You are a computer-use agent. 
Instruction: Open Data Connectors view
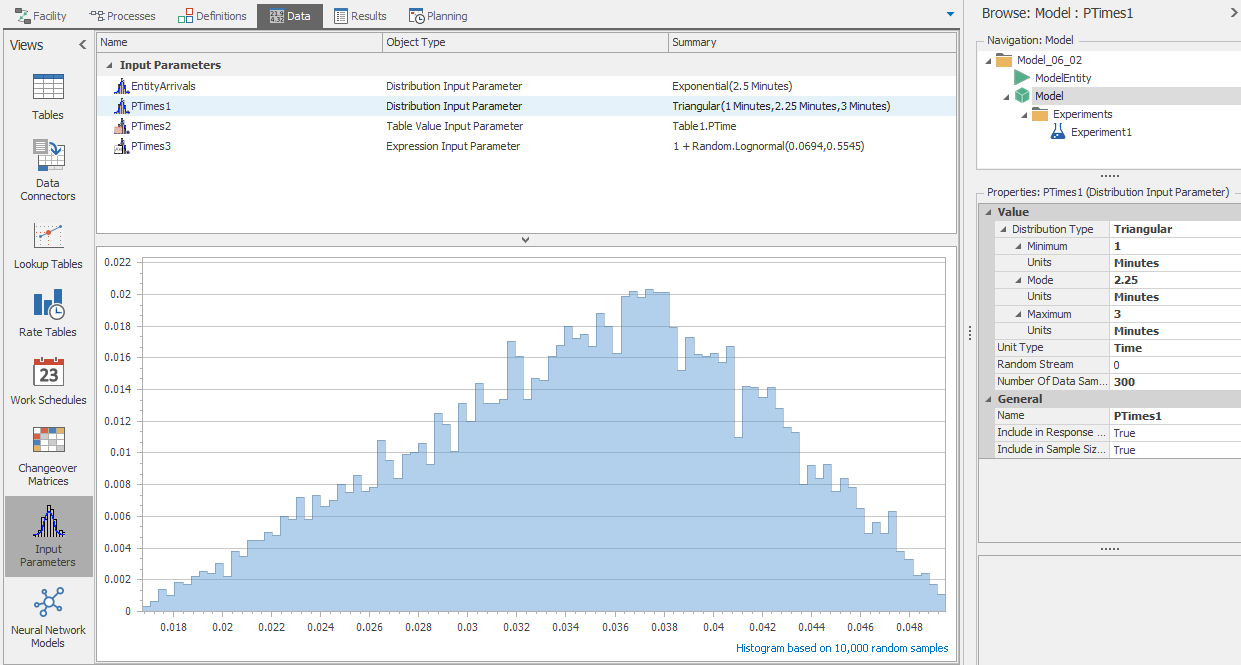tap(48, 168)
